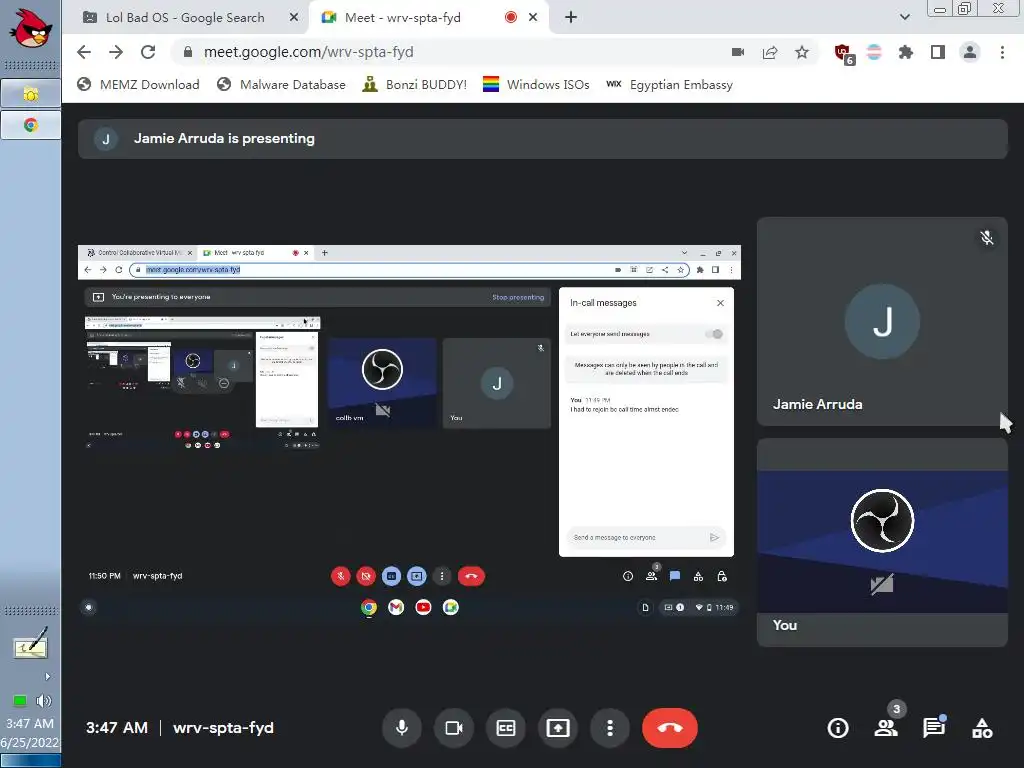This screenshot has width=1024, height=768.
Task: Click the 3:47 AM system clock
Action: 30,724
